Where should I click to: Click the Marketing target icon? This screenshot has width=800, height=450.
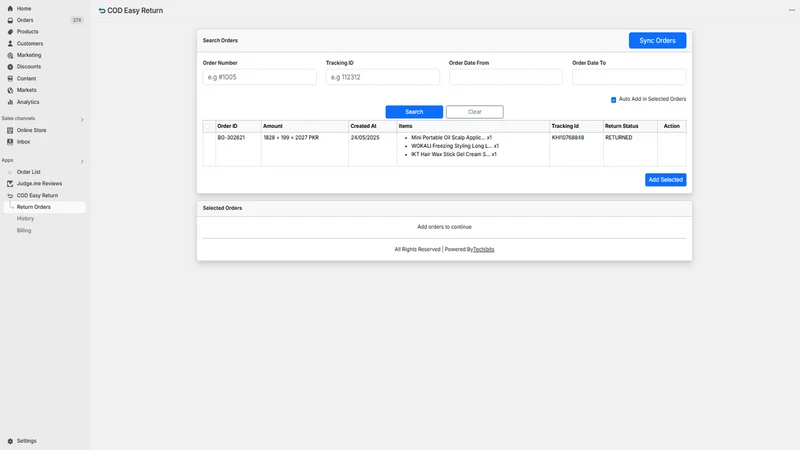(x=10, y=55)
